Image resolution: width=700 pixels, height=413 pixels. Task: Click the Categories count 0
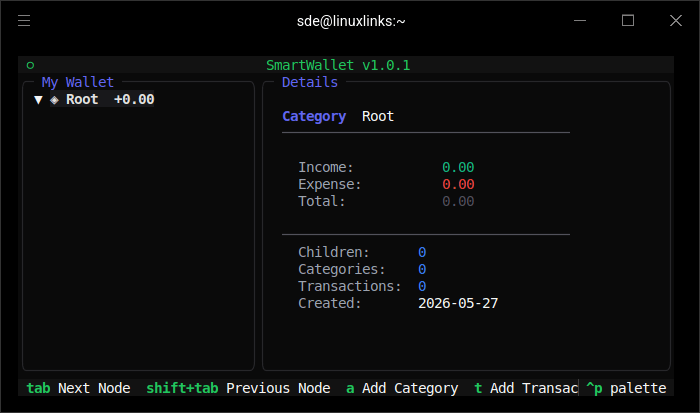click(x=422, y=269)
